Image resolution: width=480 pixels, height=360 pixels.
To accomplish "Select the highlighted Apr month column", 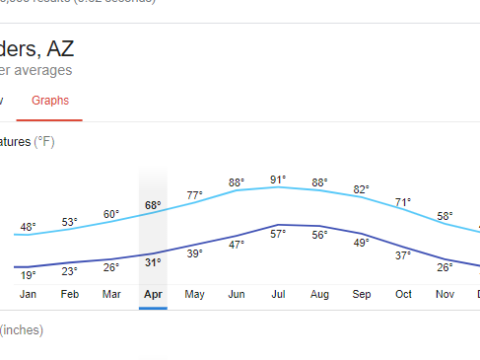I will pos(153,294).
